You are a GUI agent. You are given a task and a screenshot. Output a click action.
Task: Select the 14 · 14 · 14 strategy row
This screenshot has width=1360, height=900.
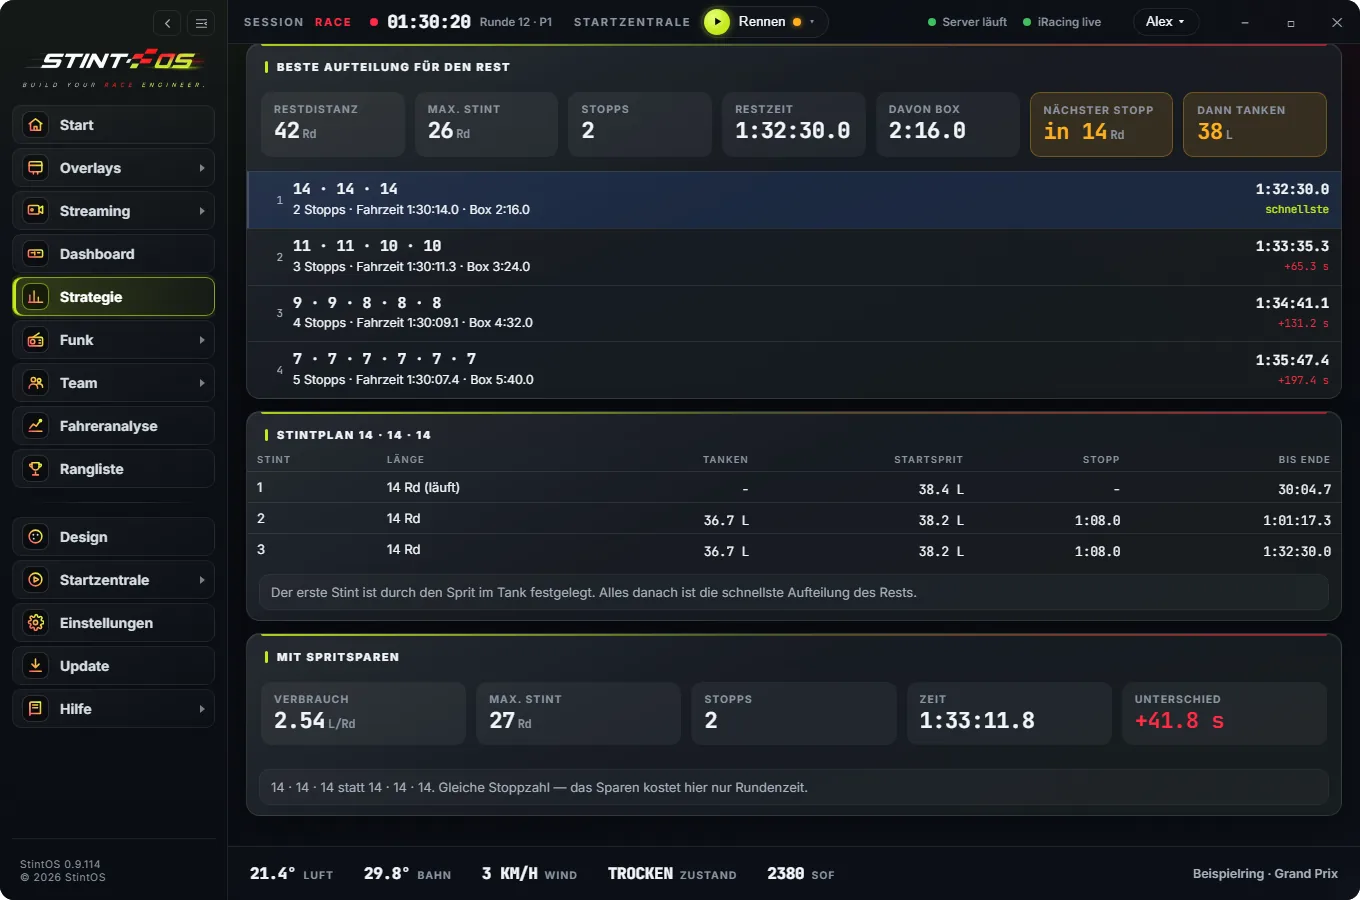(794, 200)
